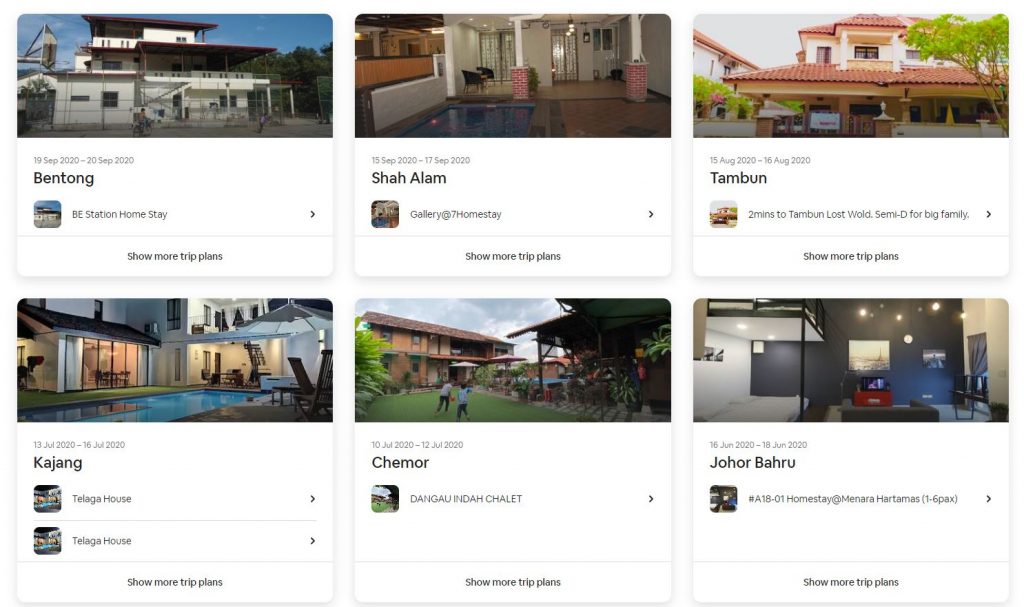This screenshot has height=607, width=1024.
Task: Click BE Station Home Stay thumbnail icon
Action: click(47, 214)
